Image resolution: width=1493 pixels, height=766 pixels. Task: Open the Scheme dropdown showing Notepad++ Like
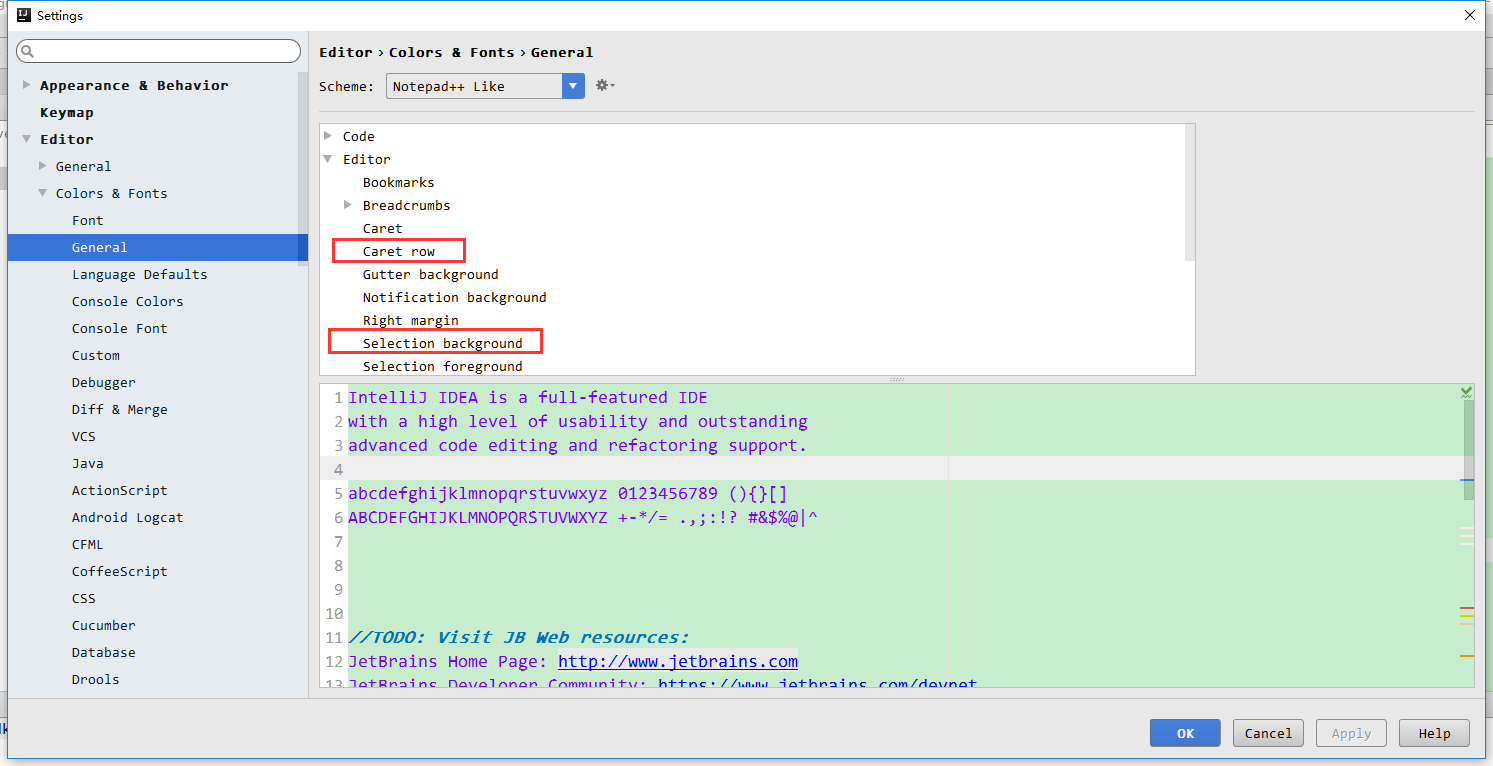tap(571, 86)
